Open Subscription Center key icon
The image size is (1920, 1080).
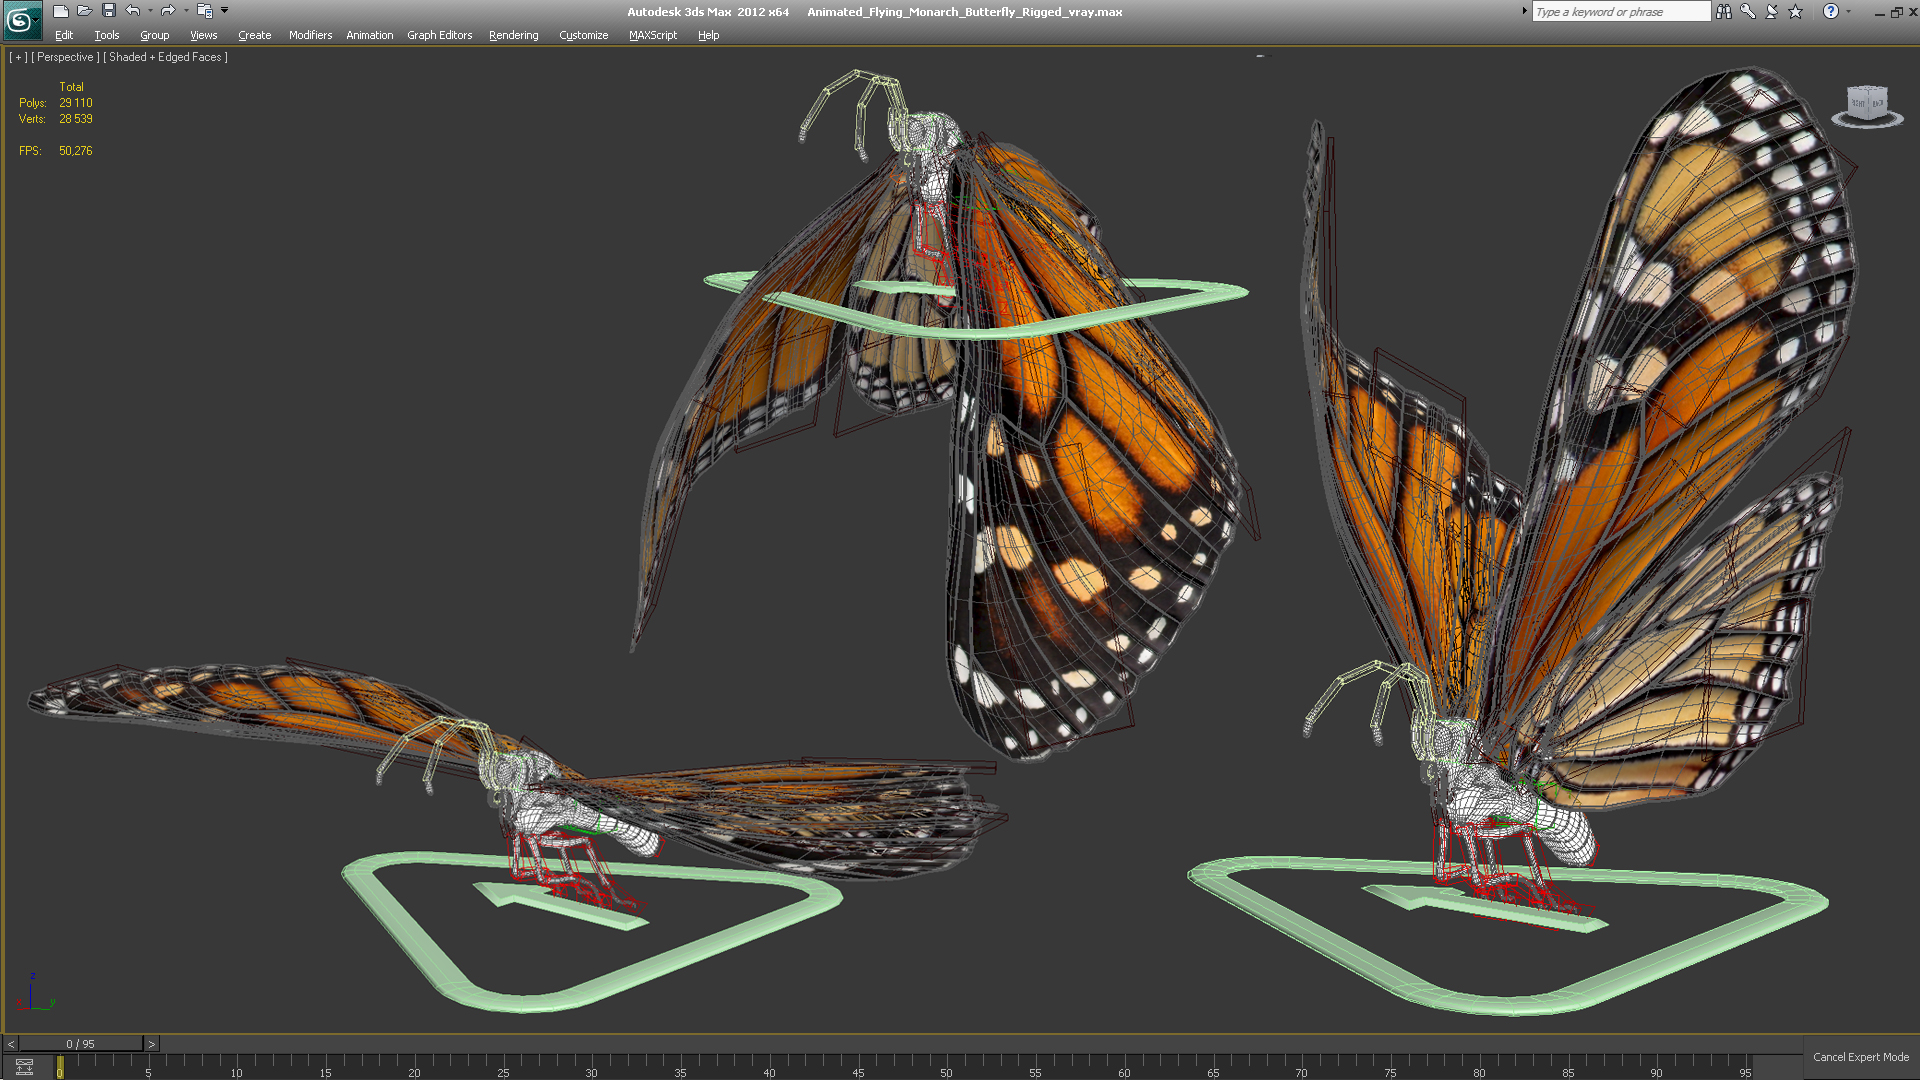(1747, 12)
